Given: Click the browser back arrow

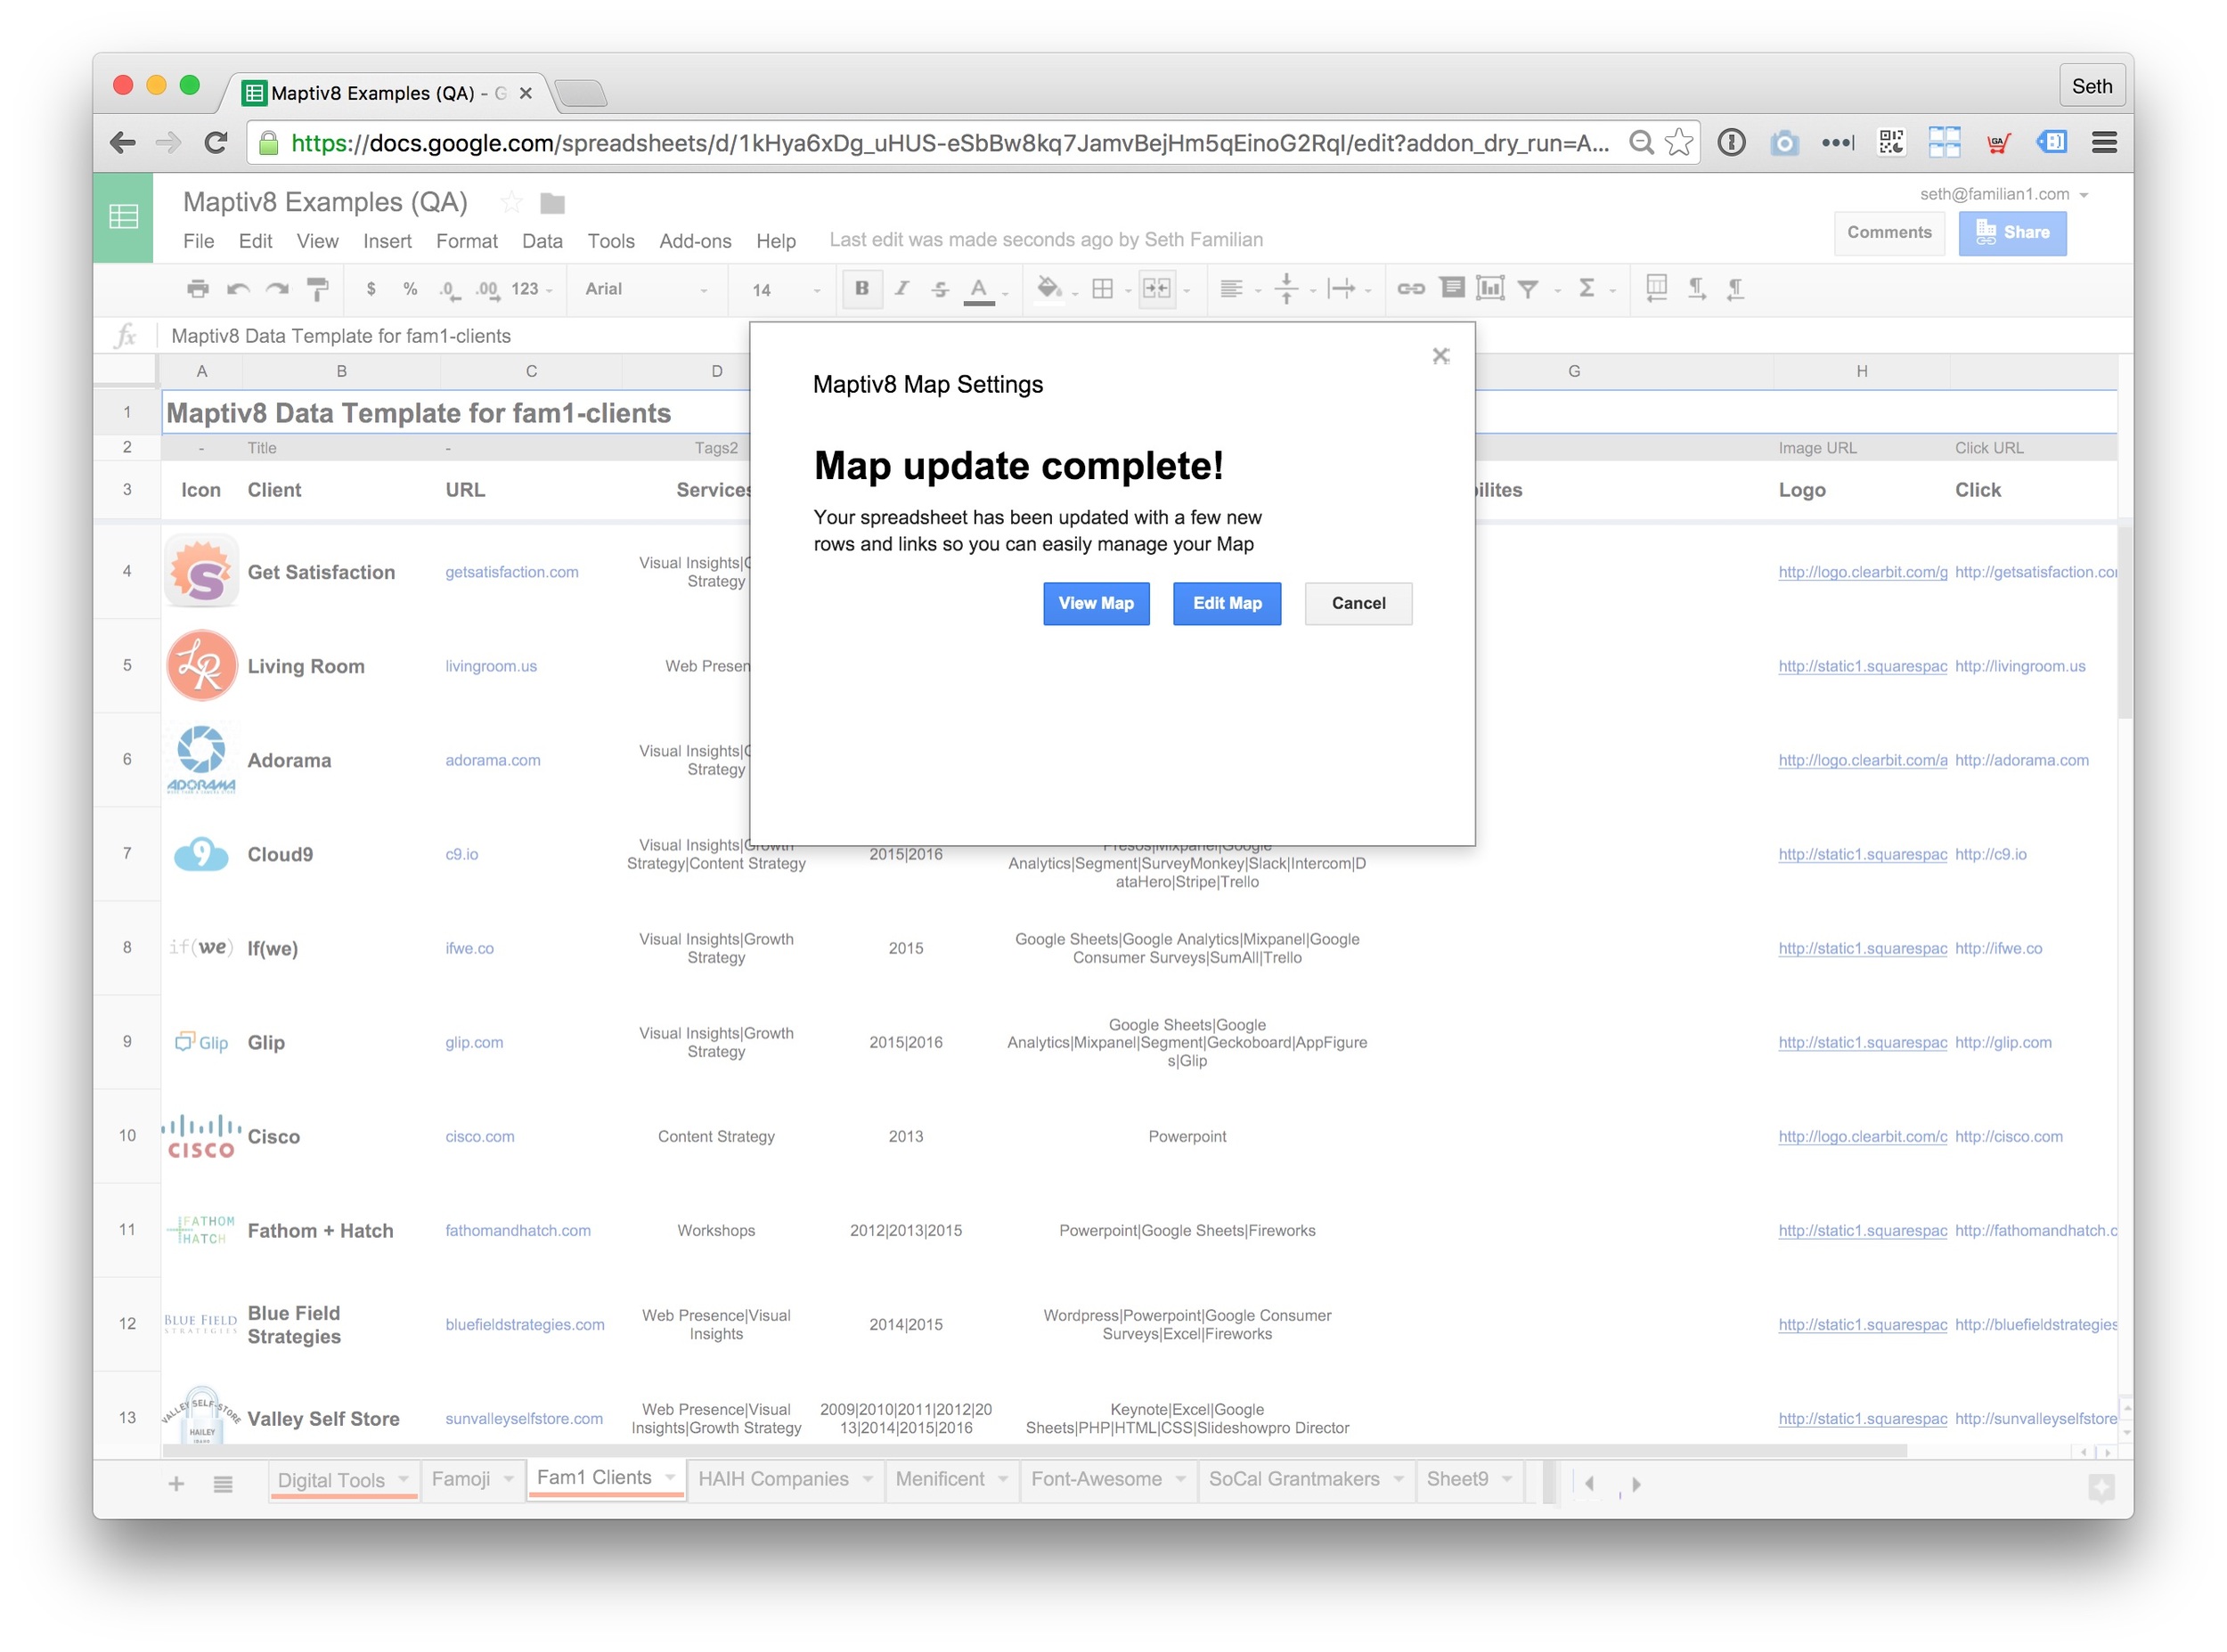Looking at the screenshot, I should 122,143.
